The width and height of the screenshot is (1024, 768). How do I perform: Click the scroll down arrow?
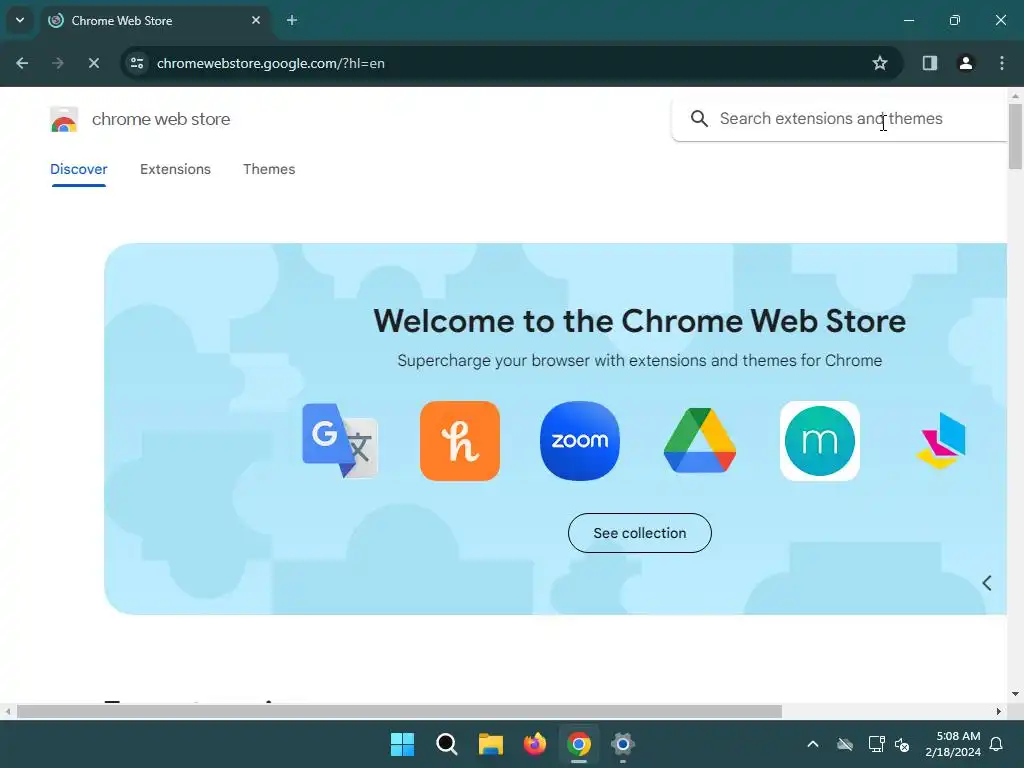[1015, 694]
